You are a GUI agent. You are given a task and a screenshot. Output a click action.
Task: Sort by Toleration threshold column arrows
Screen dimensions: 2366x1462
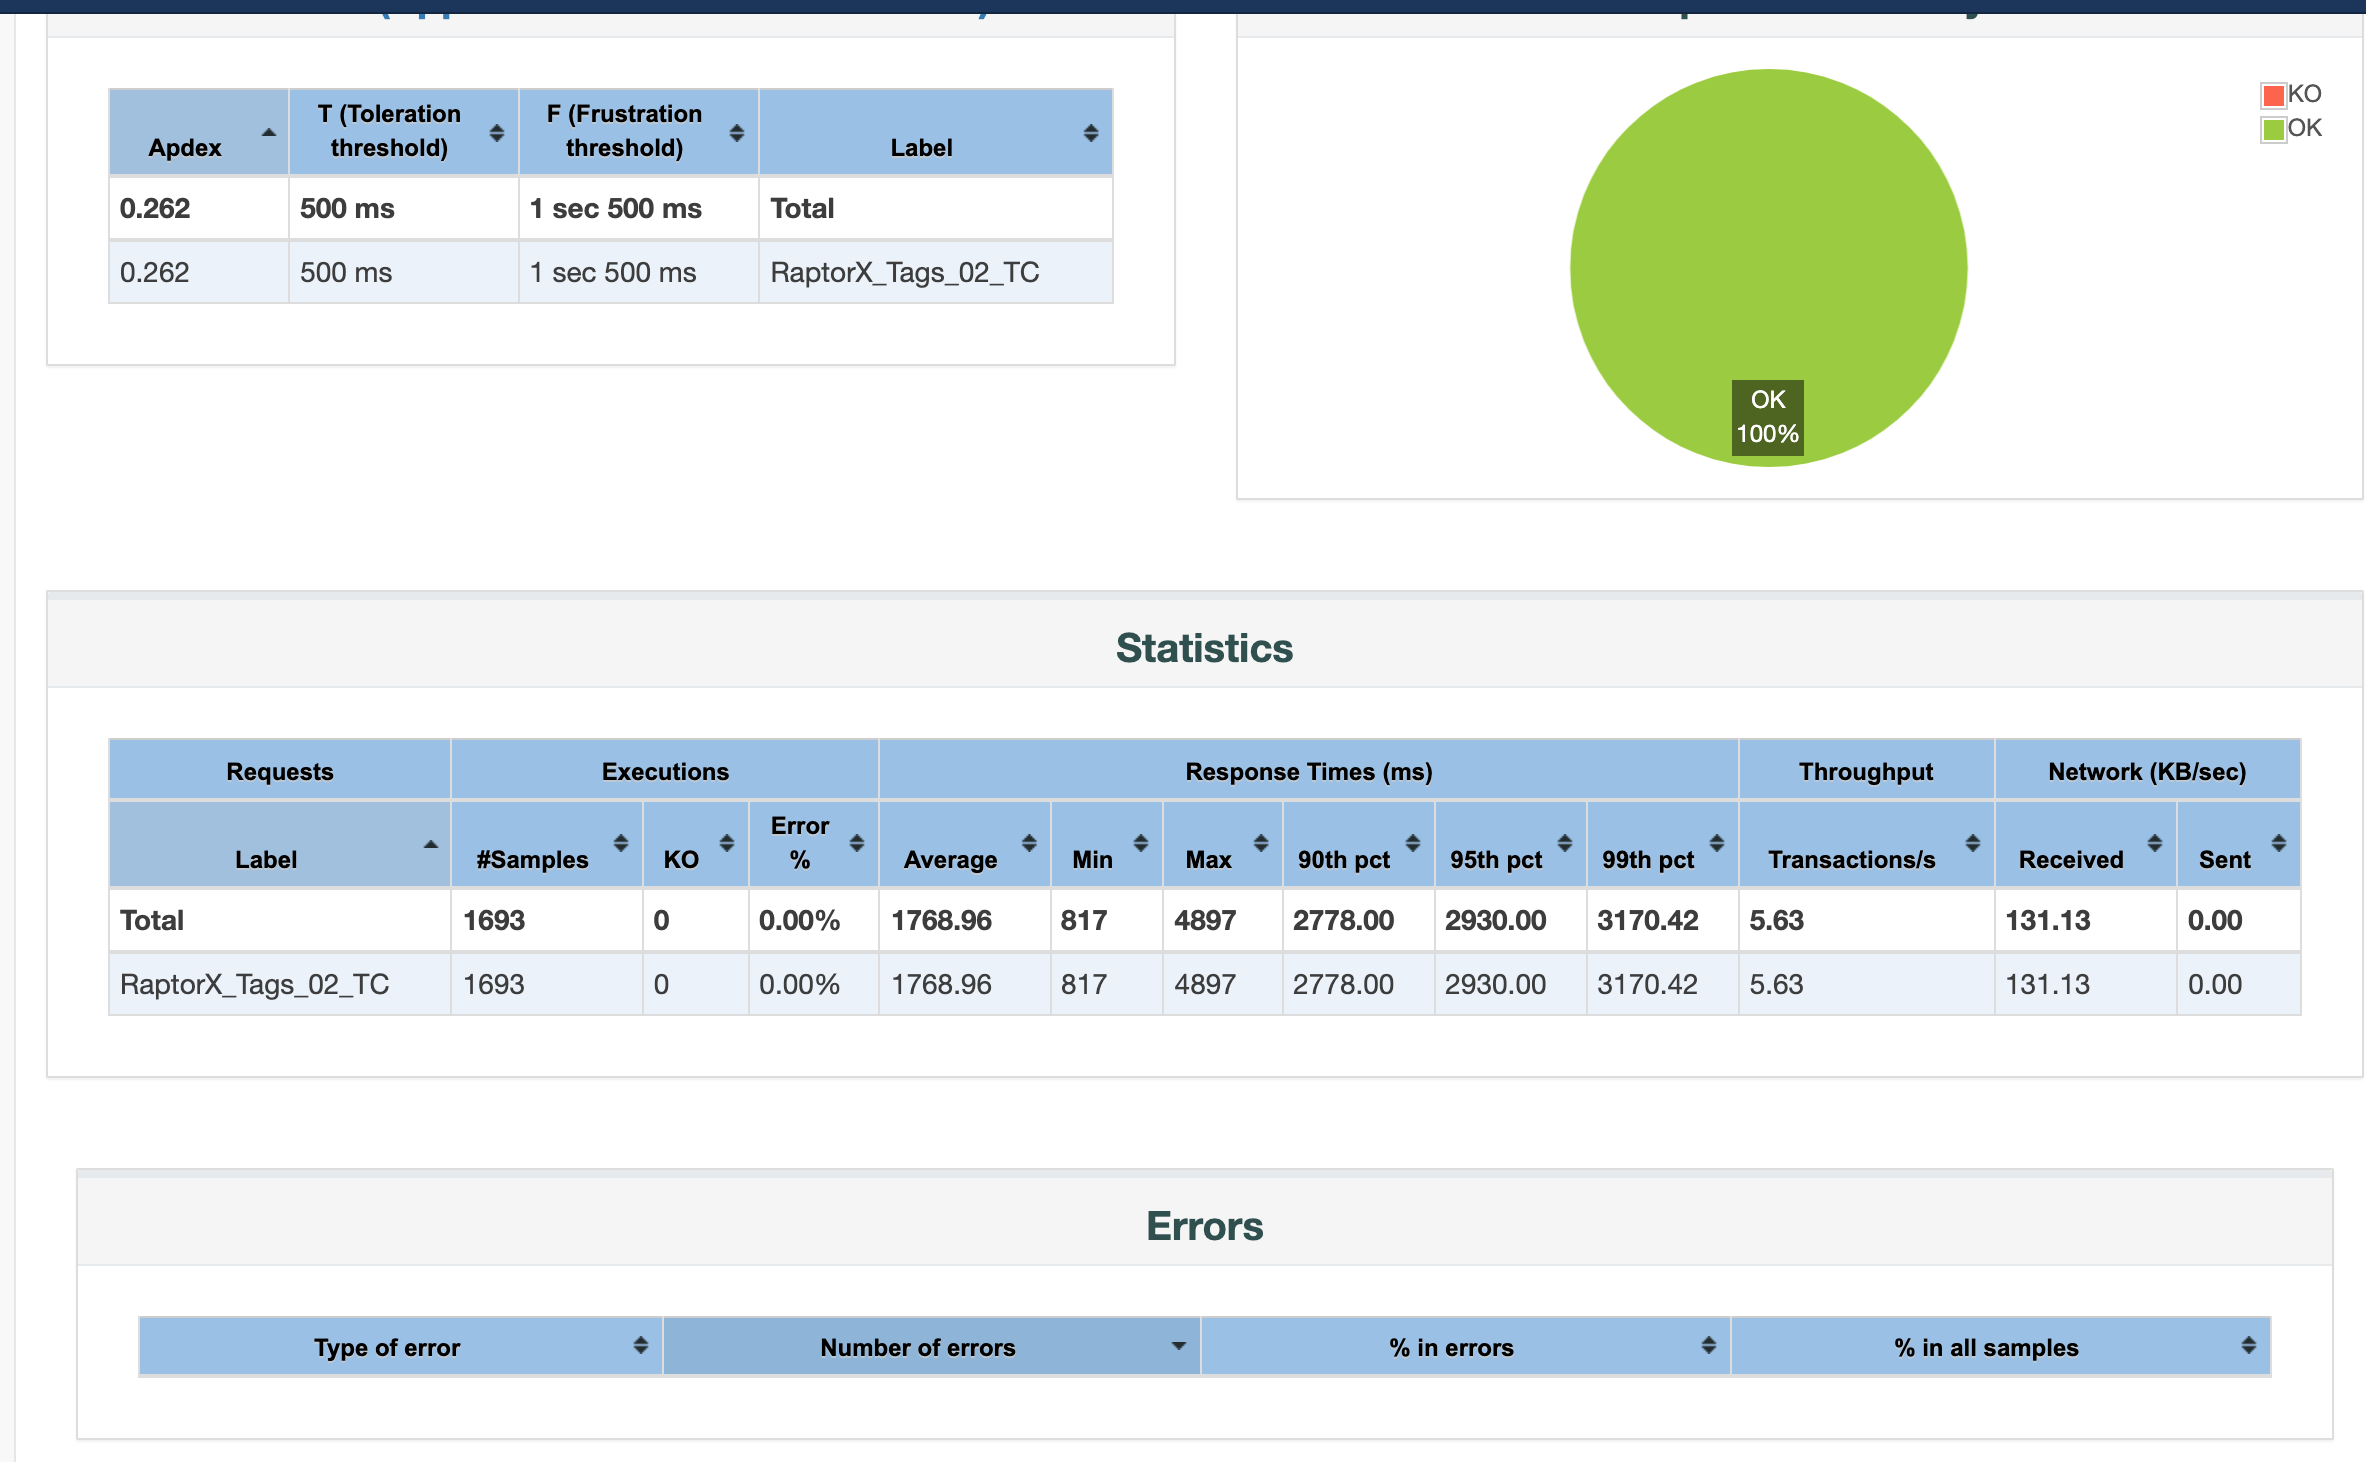tap(496, 133)
